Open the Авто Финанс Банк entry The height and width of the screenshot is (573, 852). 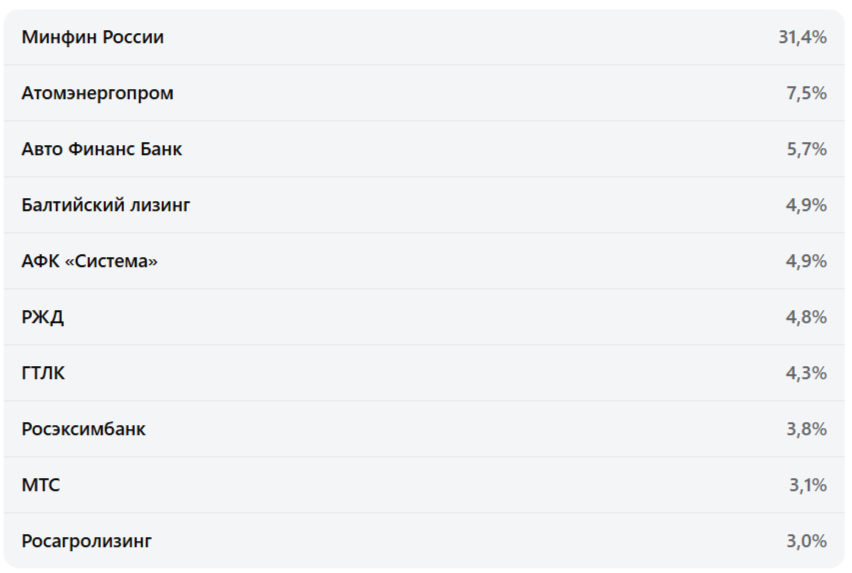coord(101,149)
